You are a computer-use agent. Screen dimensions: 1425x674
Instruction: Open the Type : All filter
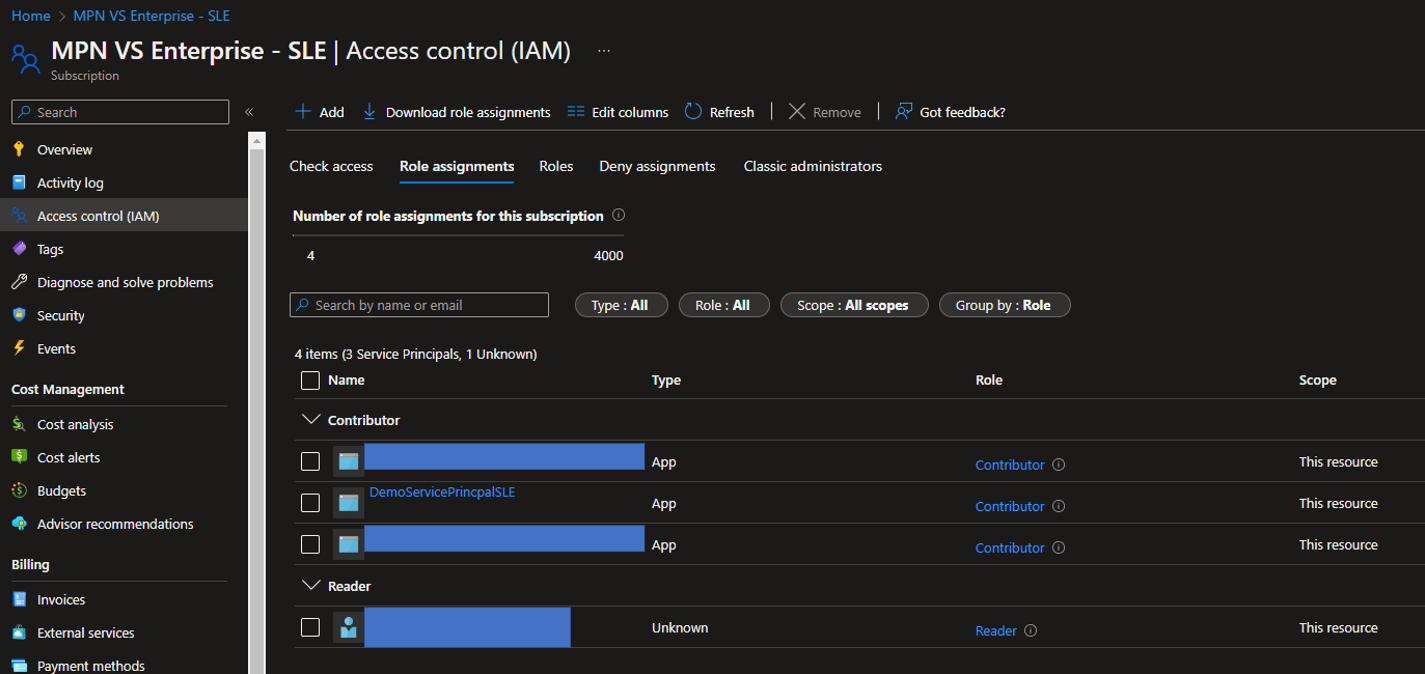[620, 305]
